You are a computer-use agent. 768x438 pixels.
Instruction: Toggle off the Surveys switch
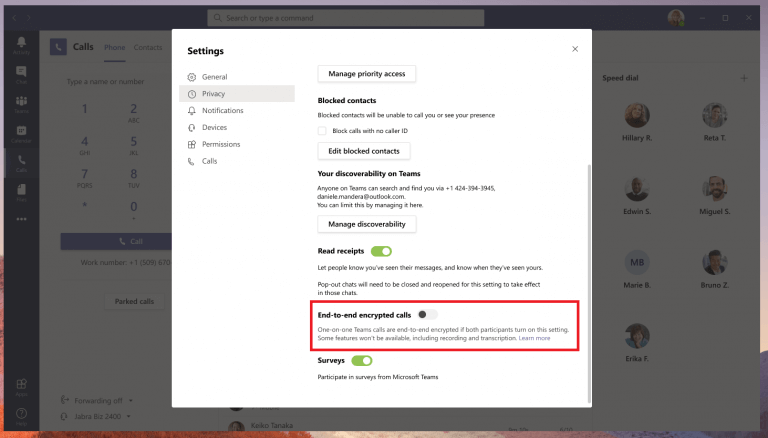pos(362,360)
